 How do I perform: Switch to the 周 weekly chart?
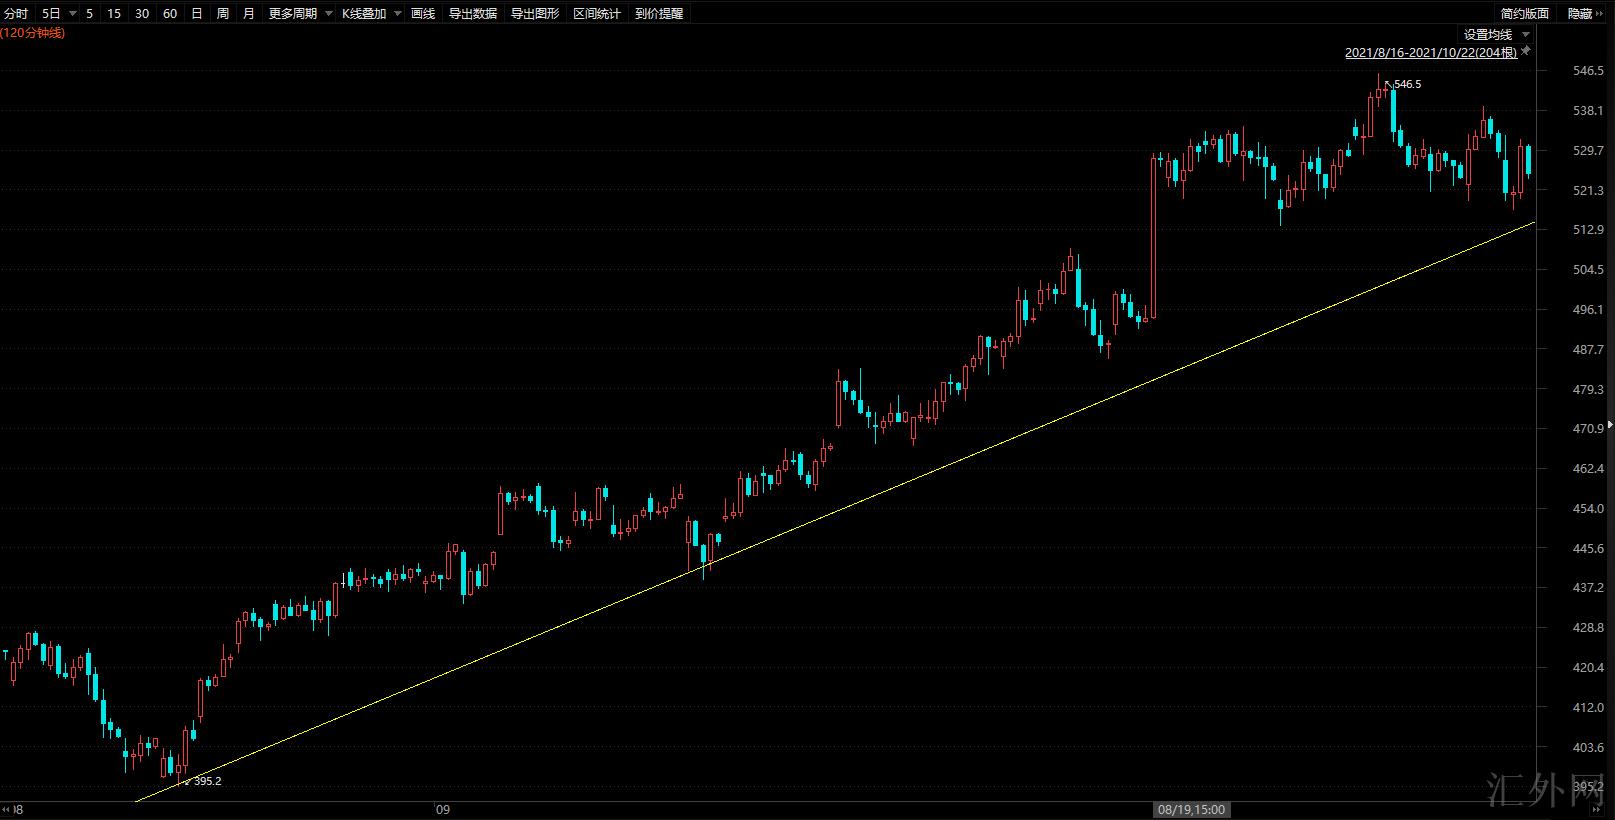pos(222,14)
